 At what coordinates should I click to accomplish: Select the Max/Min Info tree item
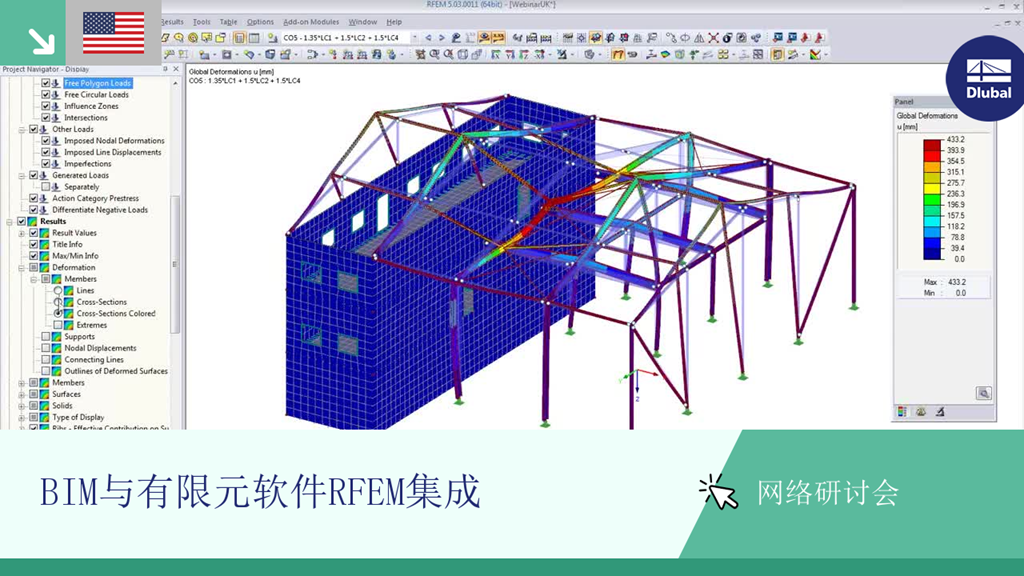75,256
